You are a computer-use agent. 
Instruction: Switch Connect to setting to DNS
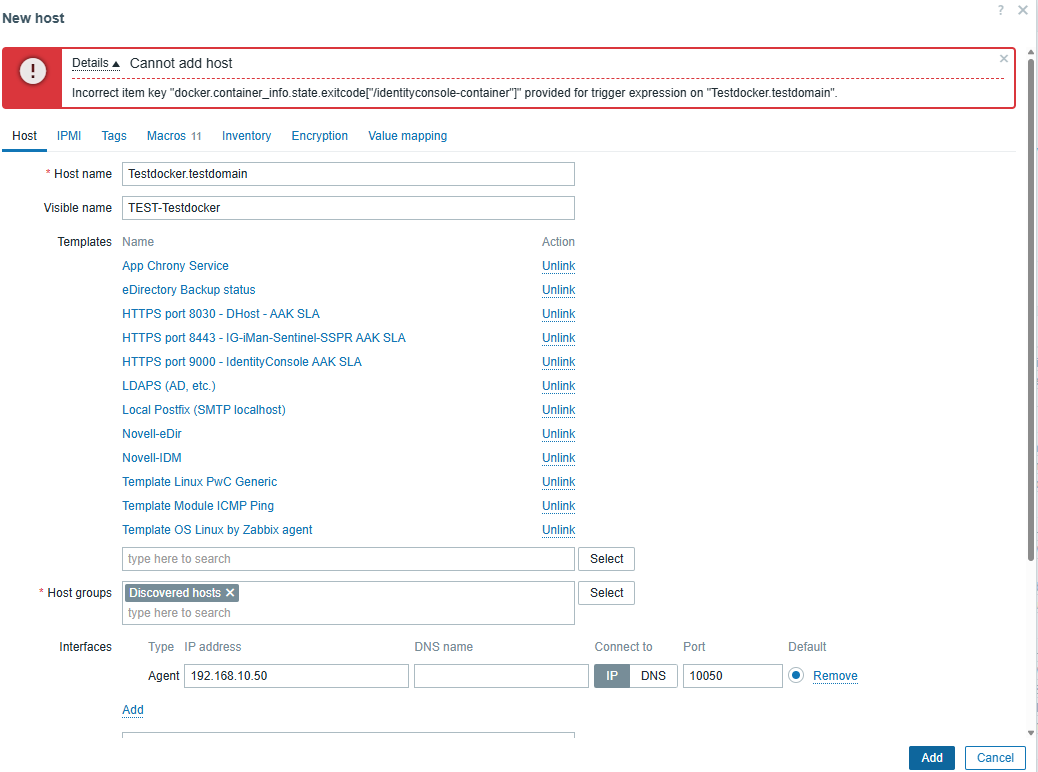pos(653,676)
